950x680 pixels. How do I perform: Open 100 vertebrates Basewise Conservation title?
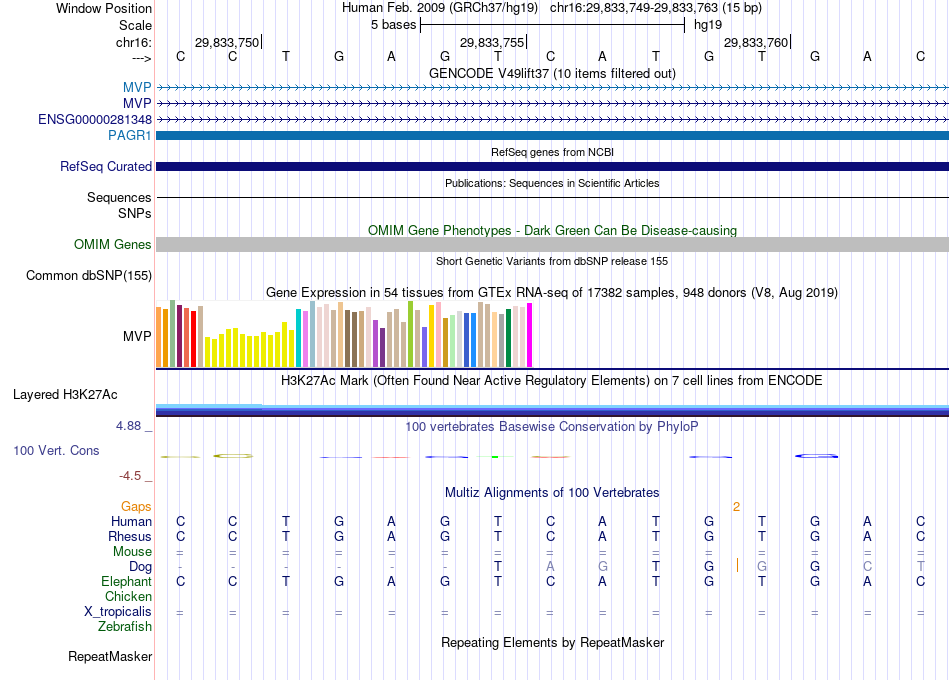(552, 427)
